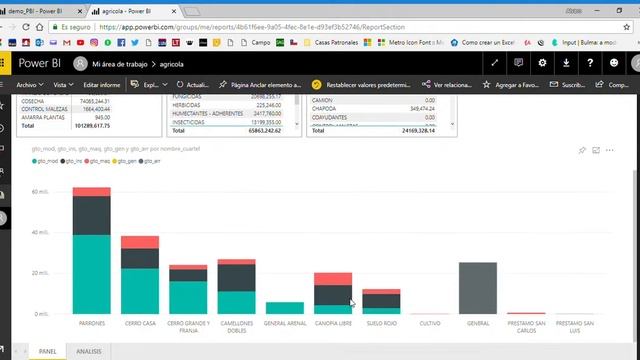Viewport: 640px width, 360px height.
Task: Switch to the PANEL report tab
Action: tap(48, 351)
